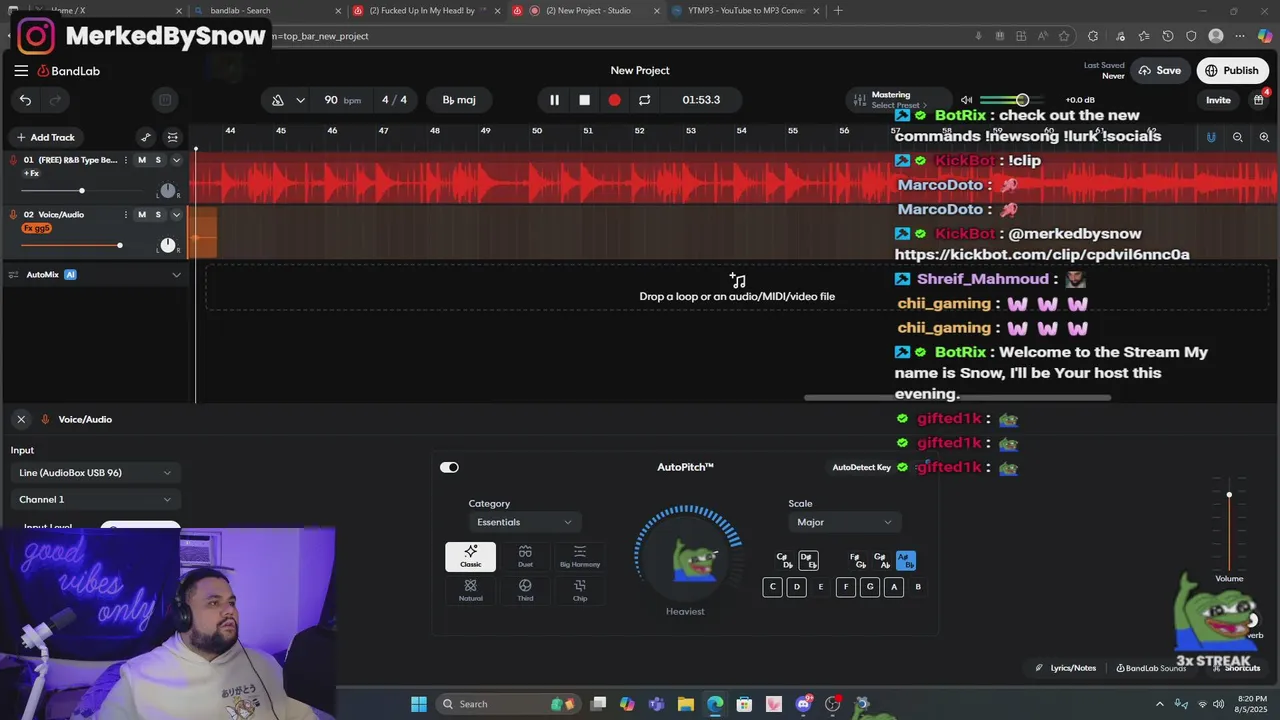Open track 01 three-dot menu

pyautogui.click(x=125, y=160)
